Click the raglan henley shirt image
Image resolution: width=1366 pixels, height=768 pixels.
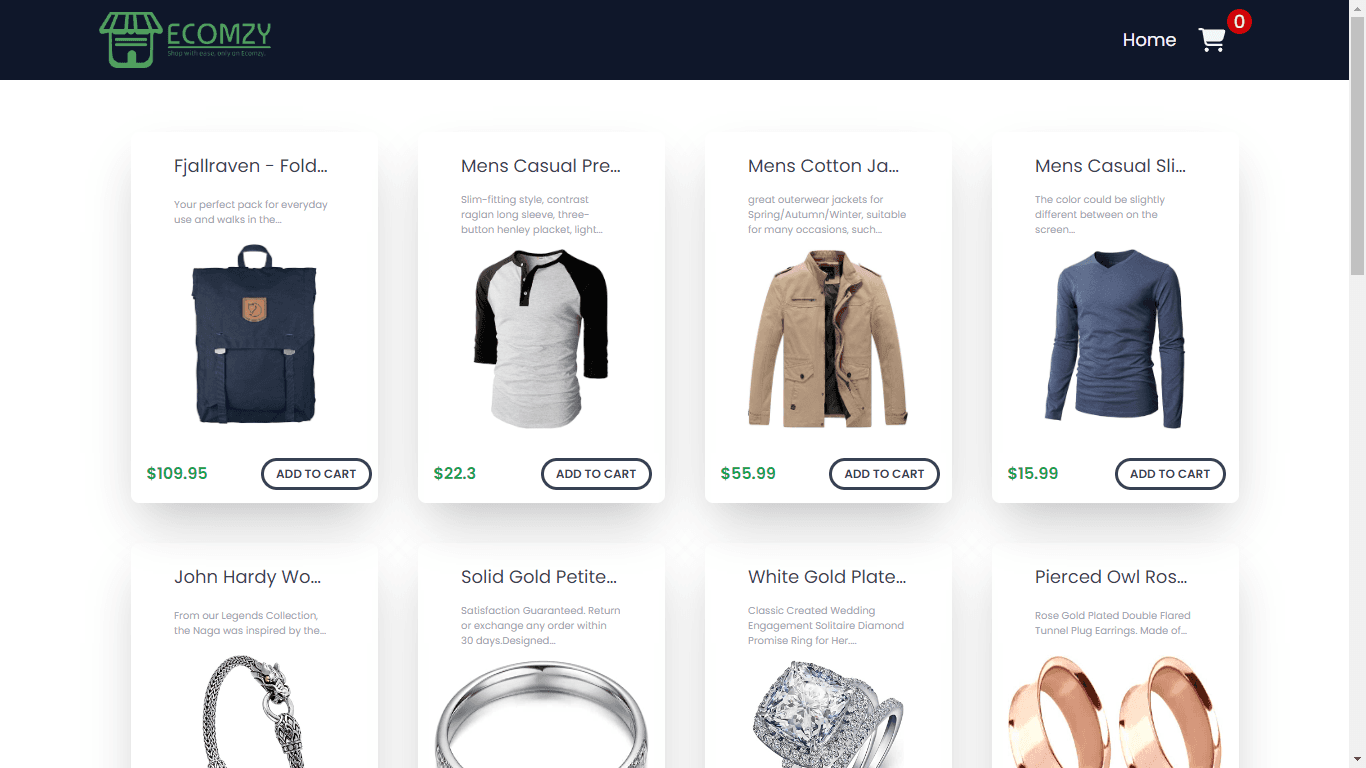(541, 338)
